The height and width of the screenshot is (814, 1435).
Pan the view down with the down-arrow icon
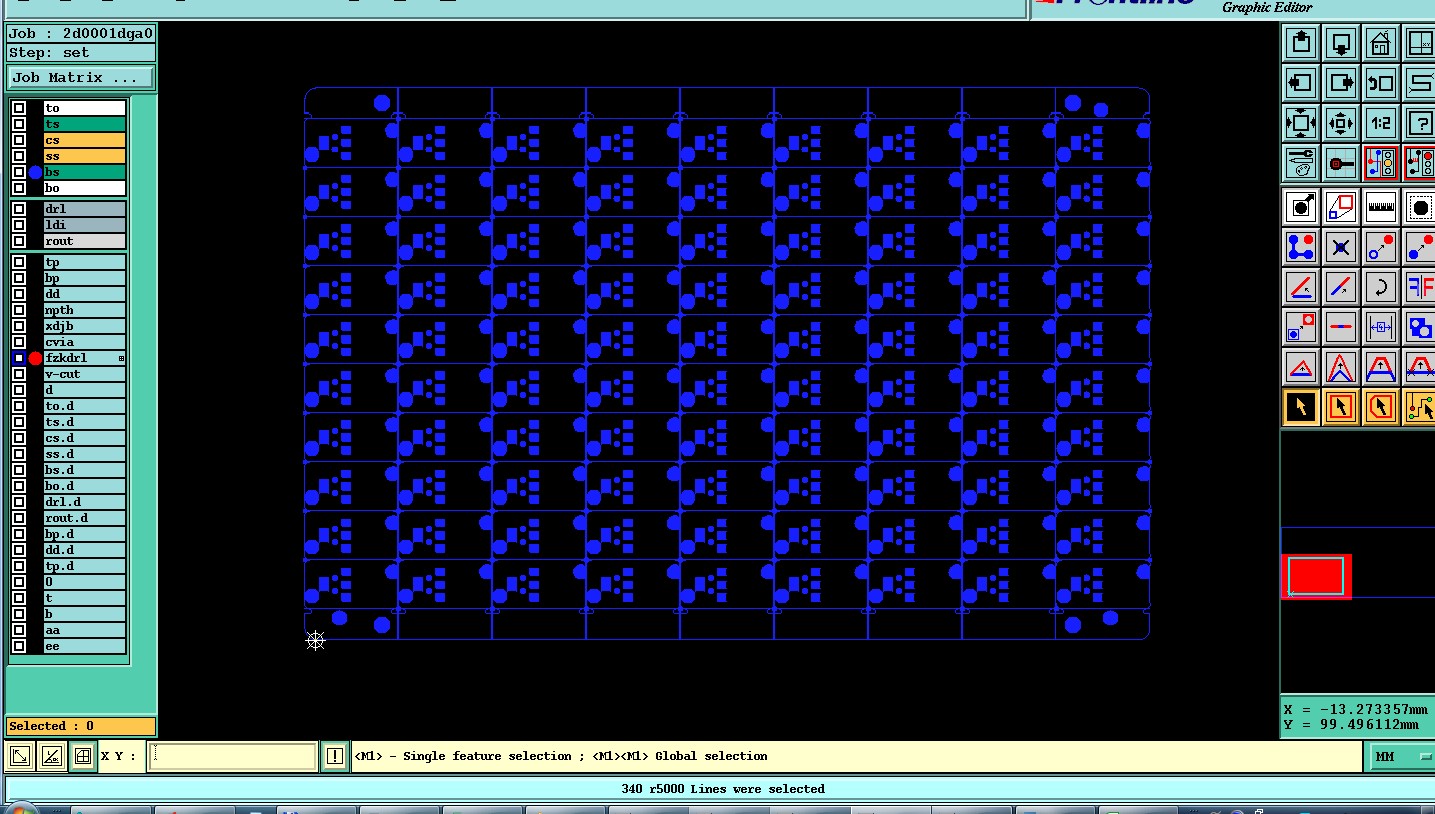[x=1341, y=43]
